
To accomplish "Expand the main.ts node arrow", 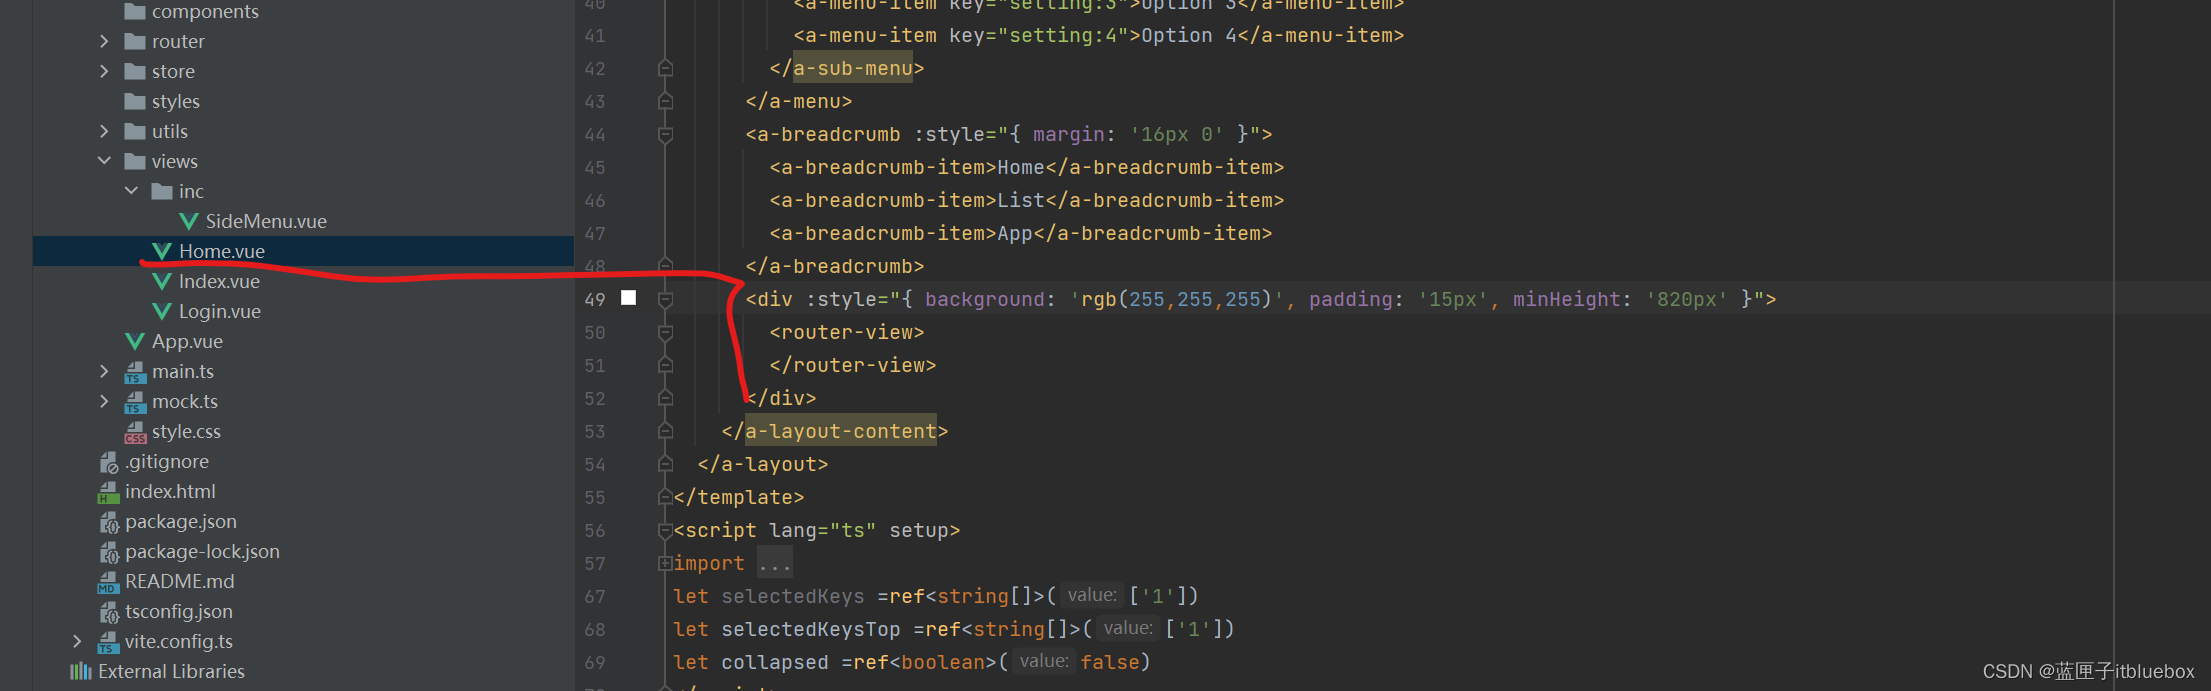I will point(104,371).
